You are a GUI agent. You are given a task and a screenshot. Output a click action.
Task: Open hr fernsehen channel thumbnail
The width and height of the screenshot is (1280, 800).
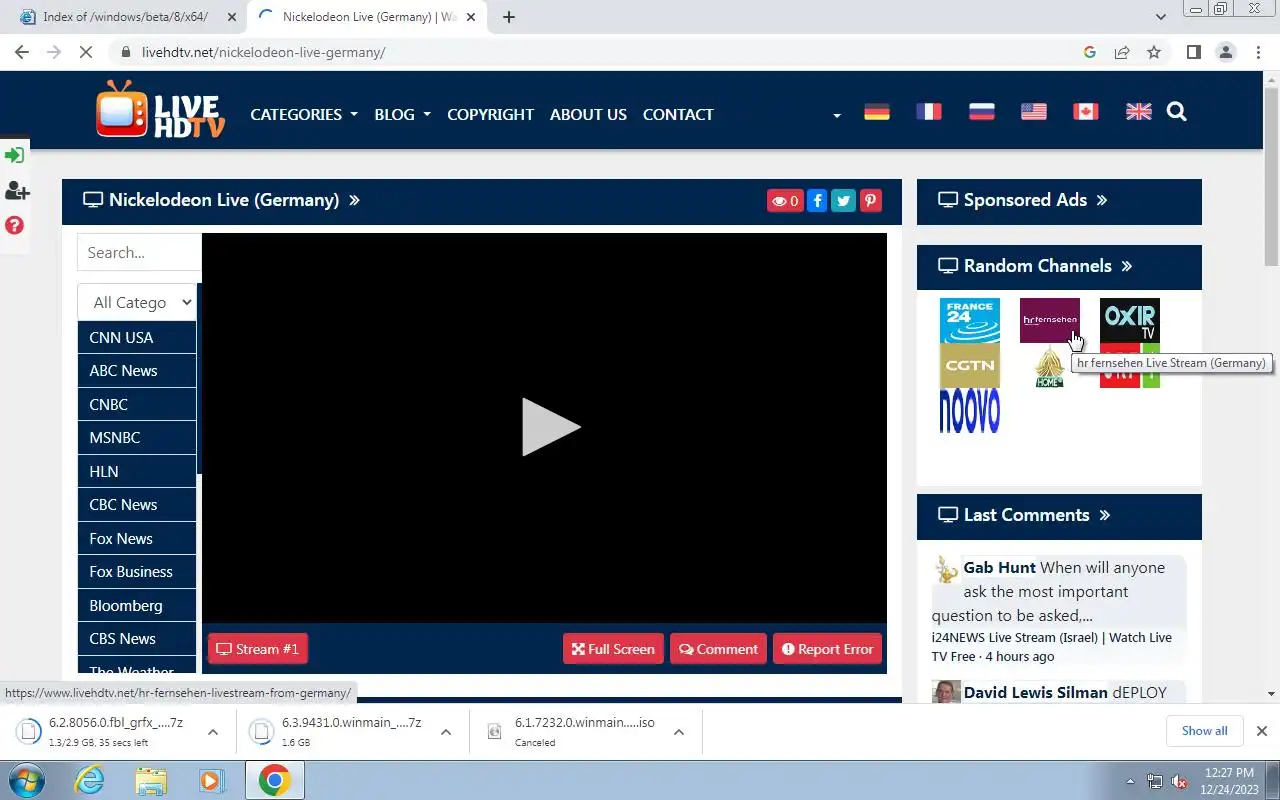(x=1050, y=320)
